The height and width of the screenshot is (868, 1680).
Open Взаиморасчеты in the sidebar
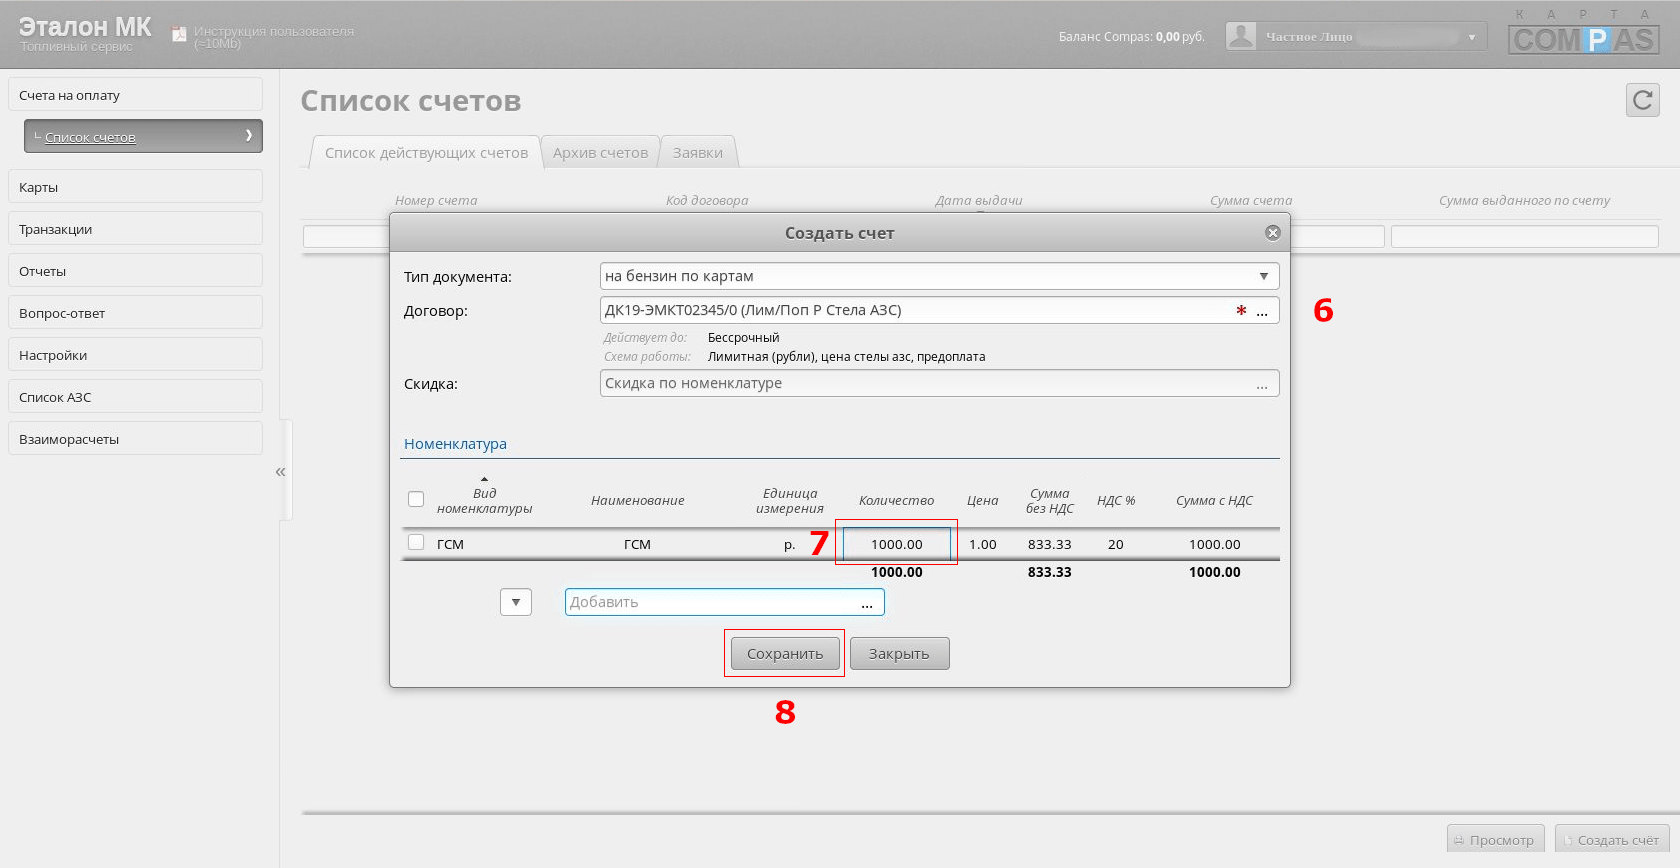(135, 439)
